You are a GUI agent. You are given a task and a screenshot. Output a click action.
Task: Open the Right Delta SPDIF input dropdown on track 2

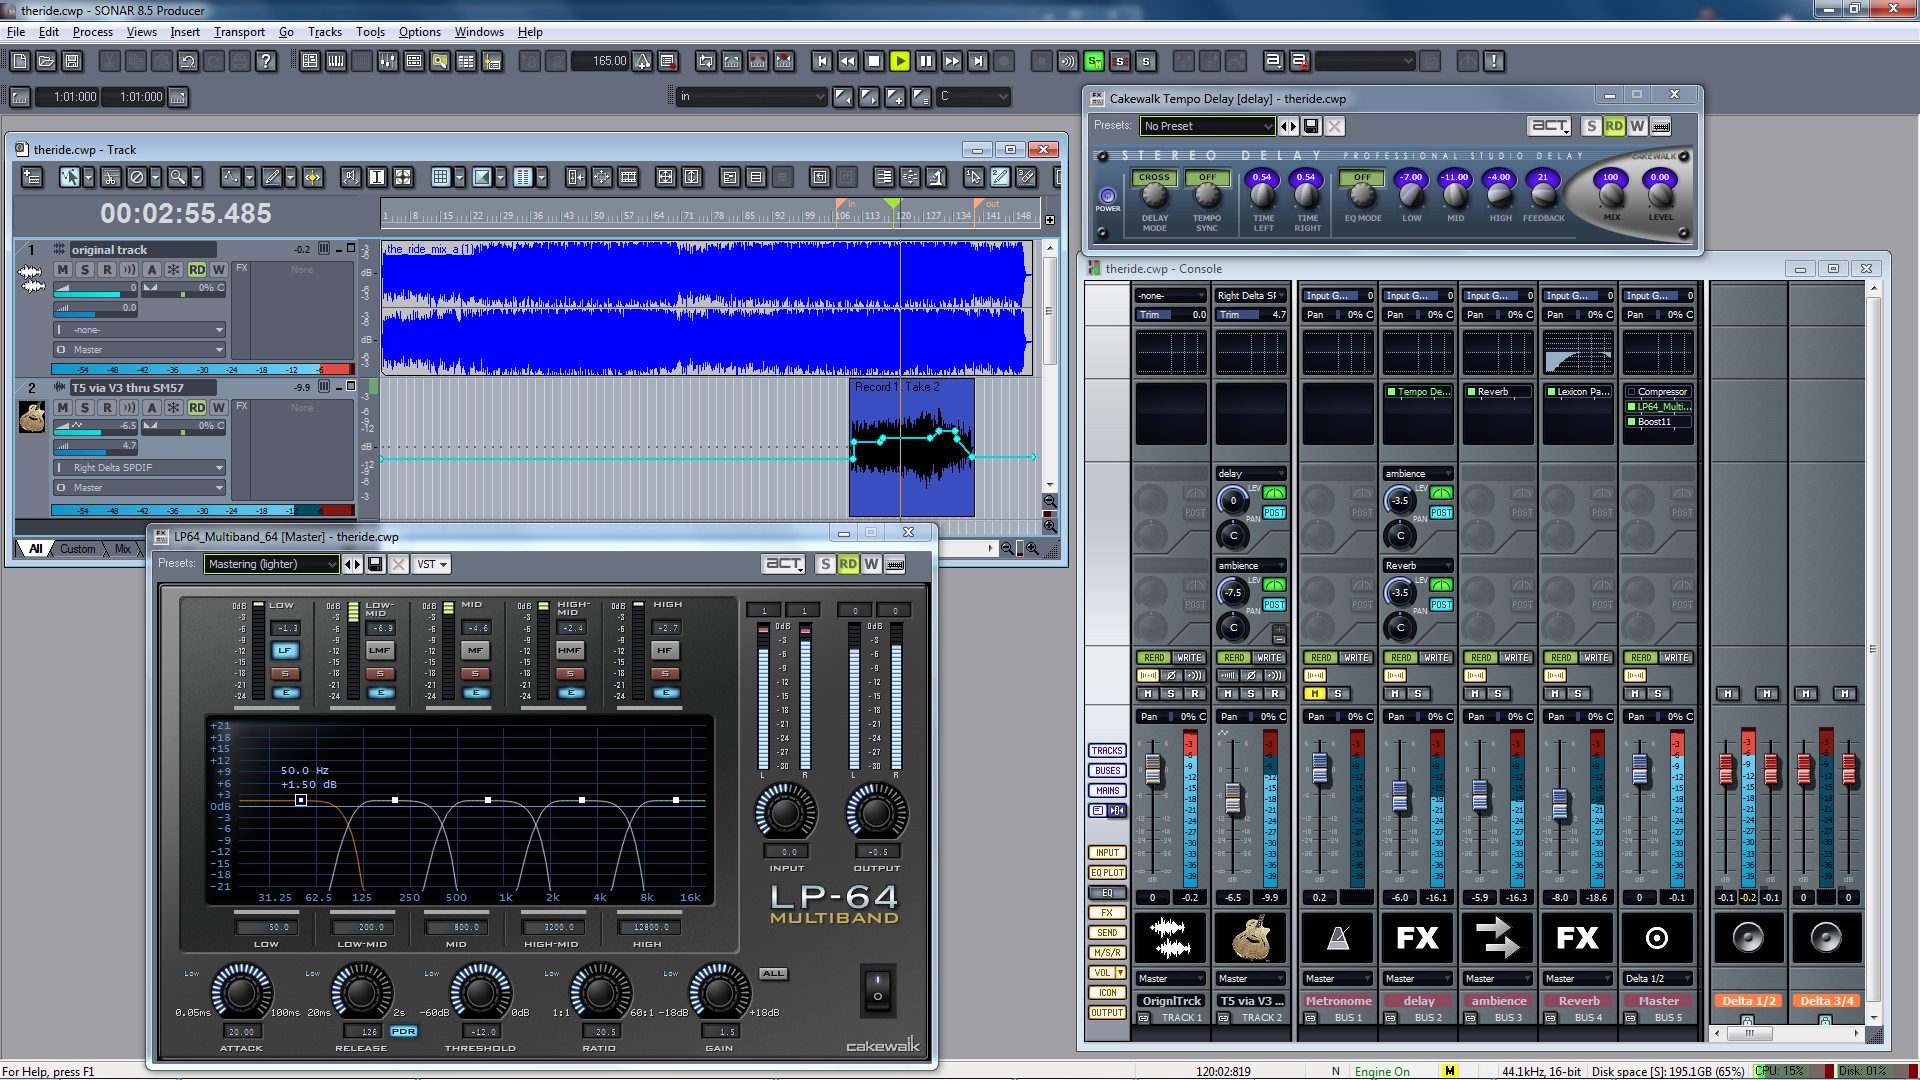pos(140,468)
